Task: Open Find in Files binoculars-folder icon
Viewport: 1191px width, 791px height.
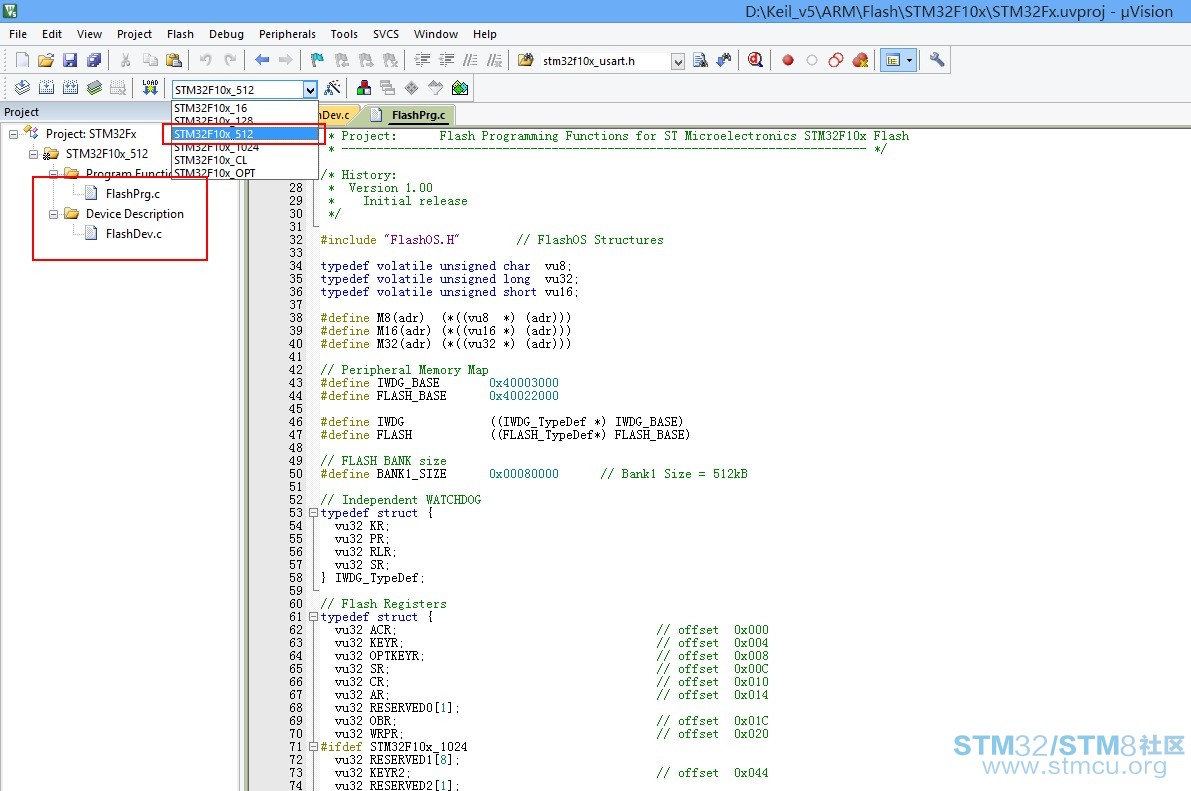Action: [525, 60]
